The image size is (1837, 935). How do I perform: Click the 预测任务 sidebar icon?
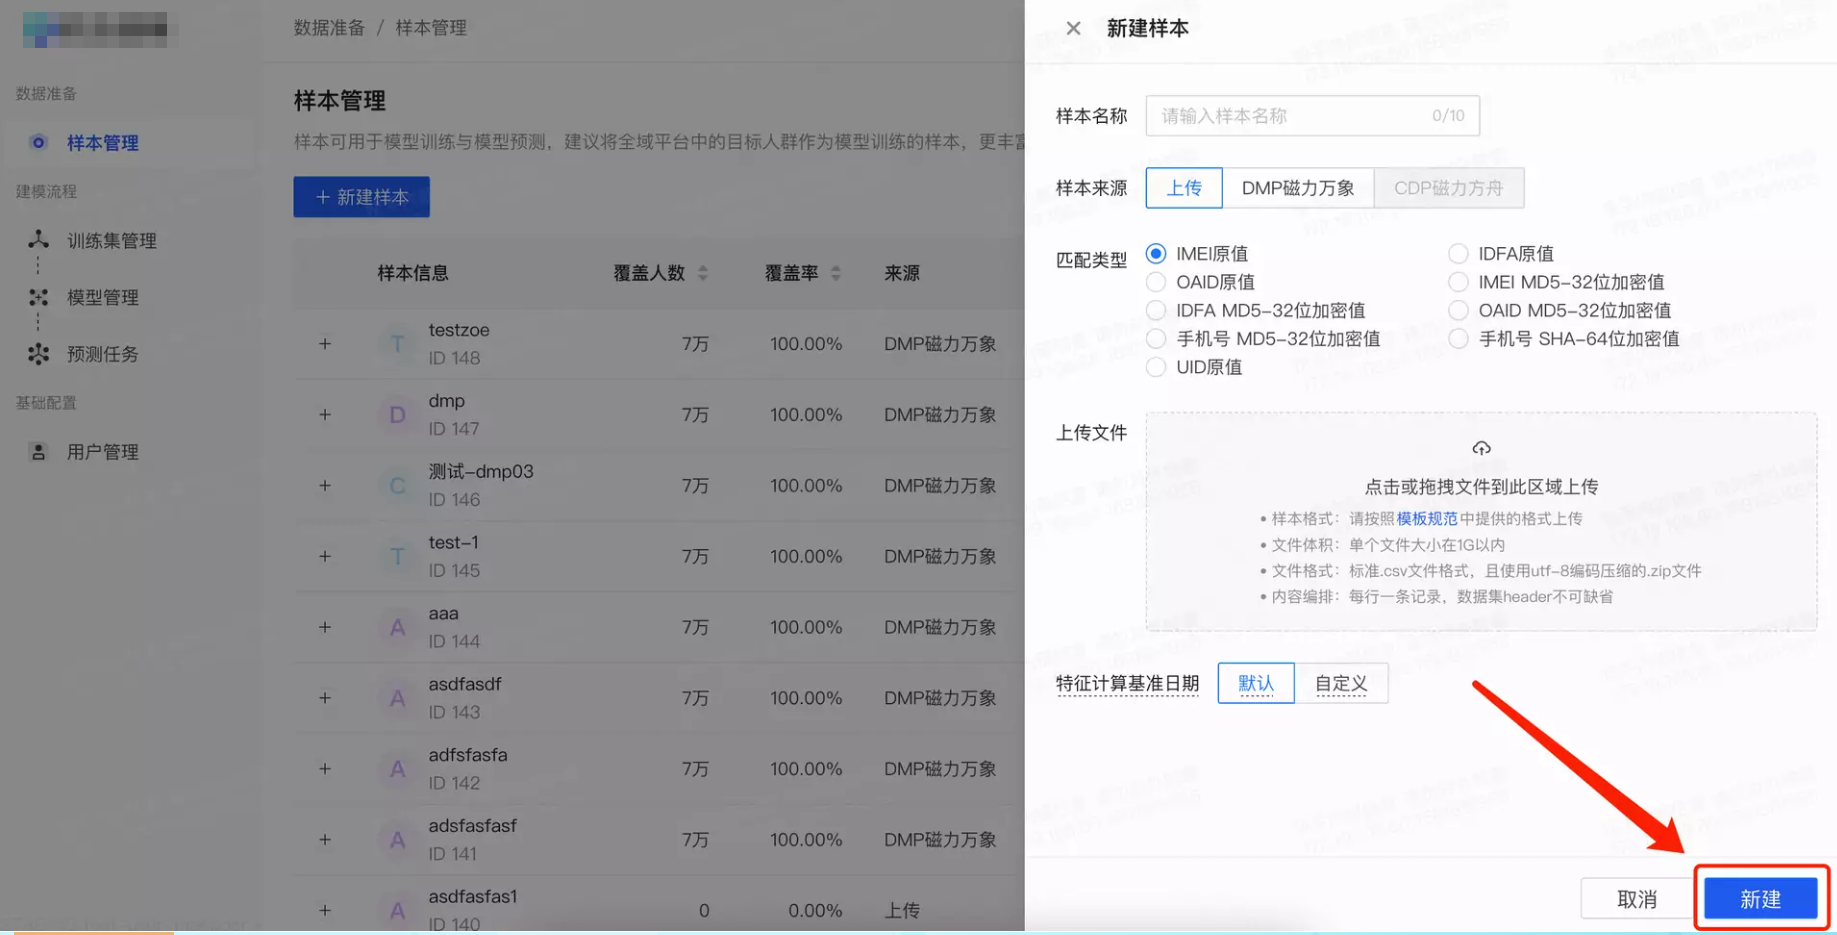[37, 354]
